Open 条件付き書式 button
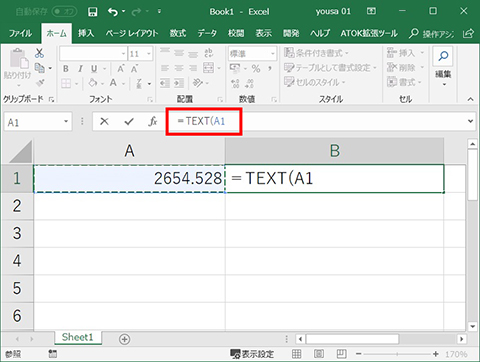480x362 pixels. 316,53
